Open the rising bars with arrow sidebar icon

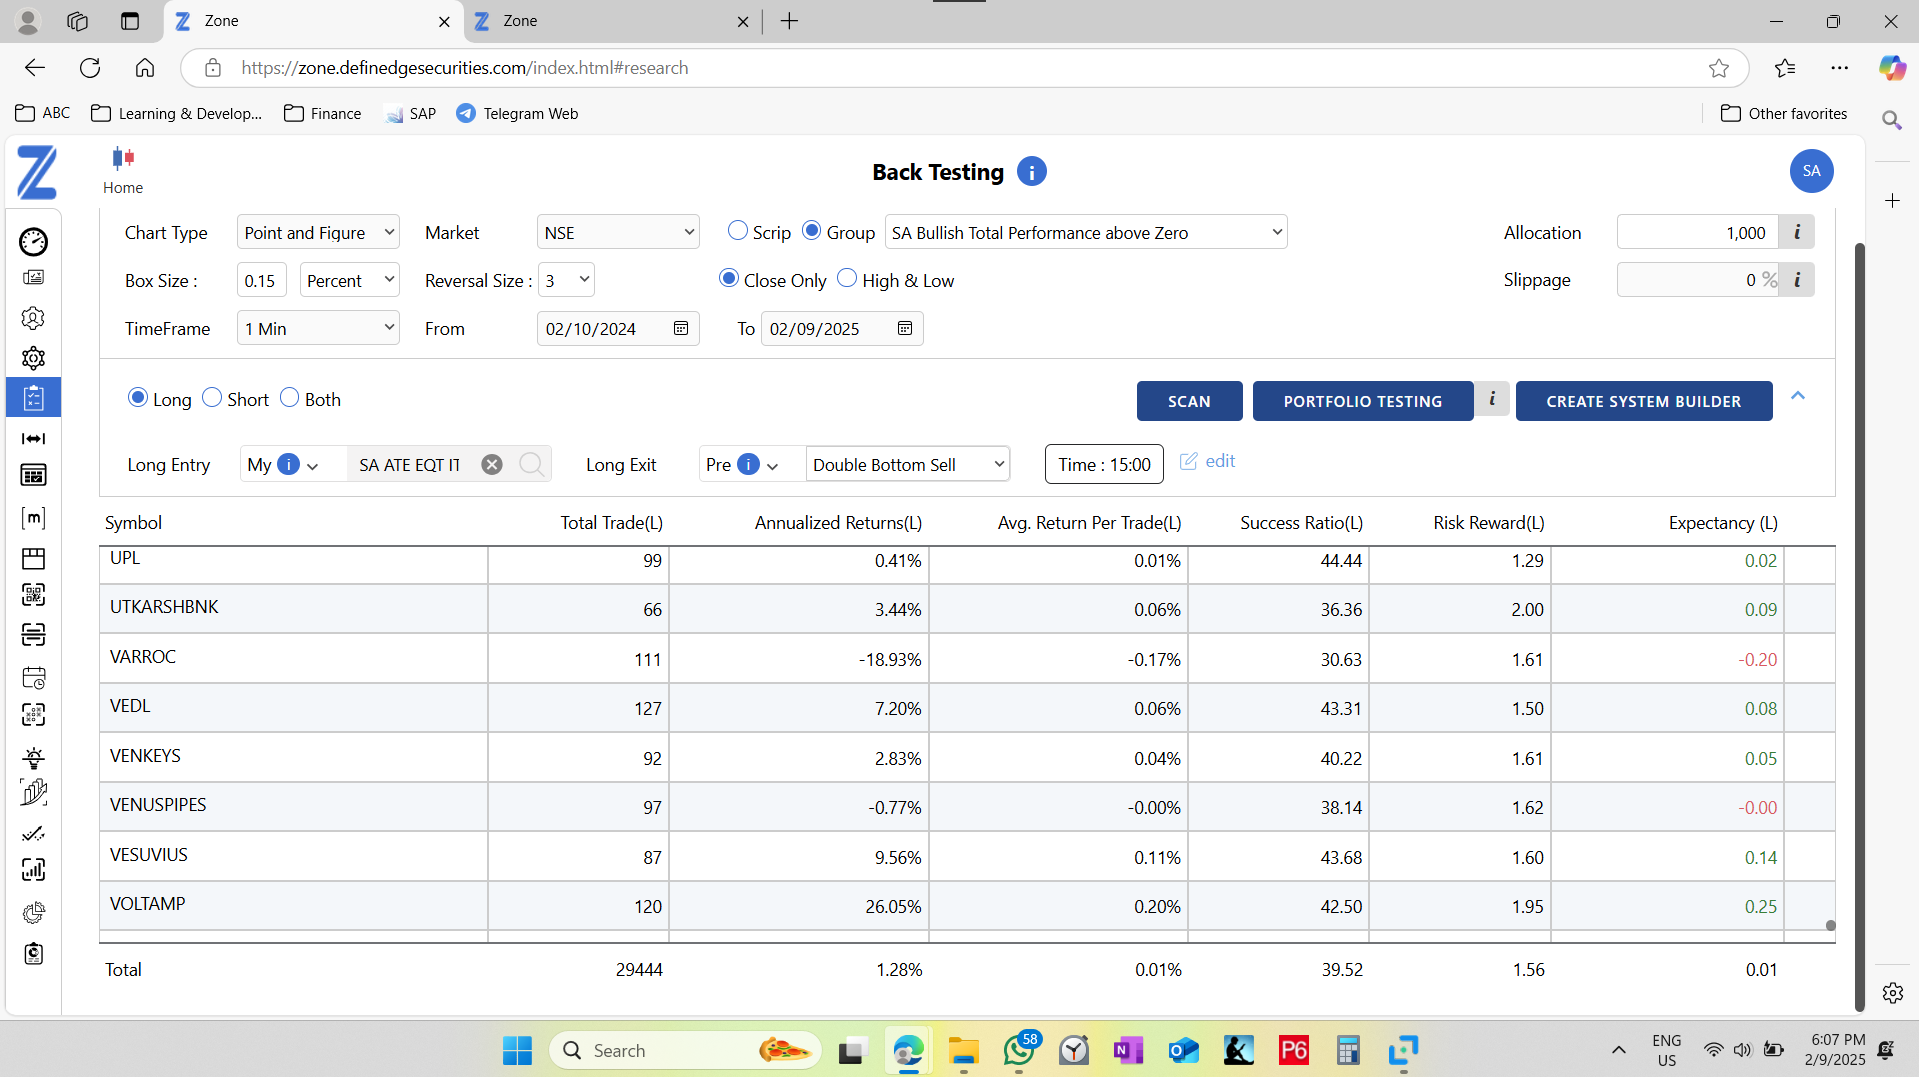pos(33,793)
